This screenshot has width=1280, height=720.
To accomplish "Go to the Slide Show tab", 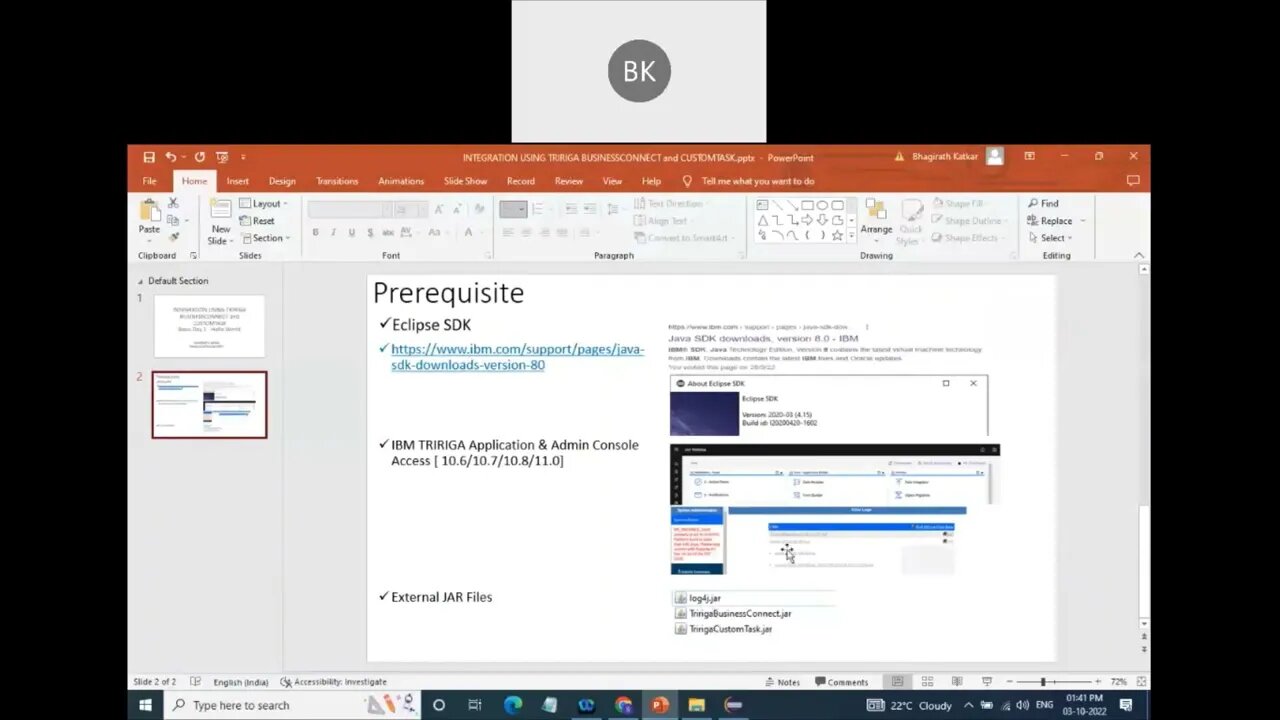I will pos(466,181).
